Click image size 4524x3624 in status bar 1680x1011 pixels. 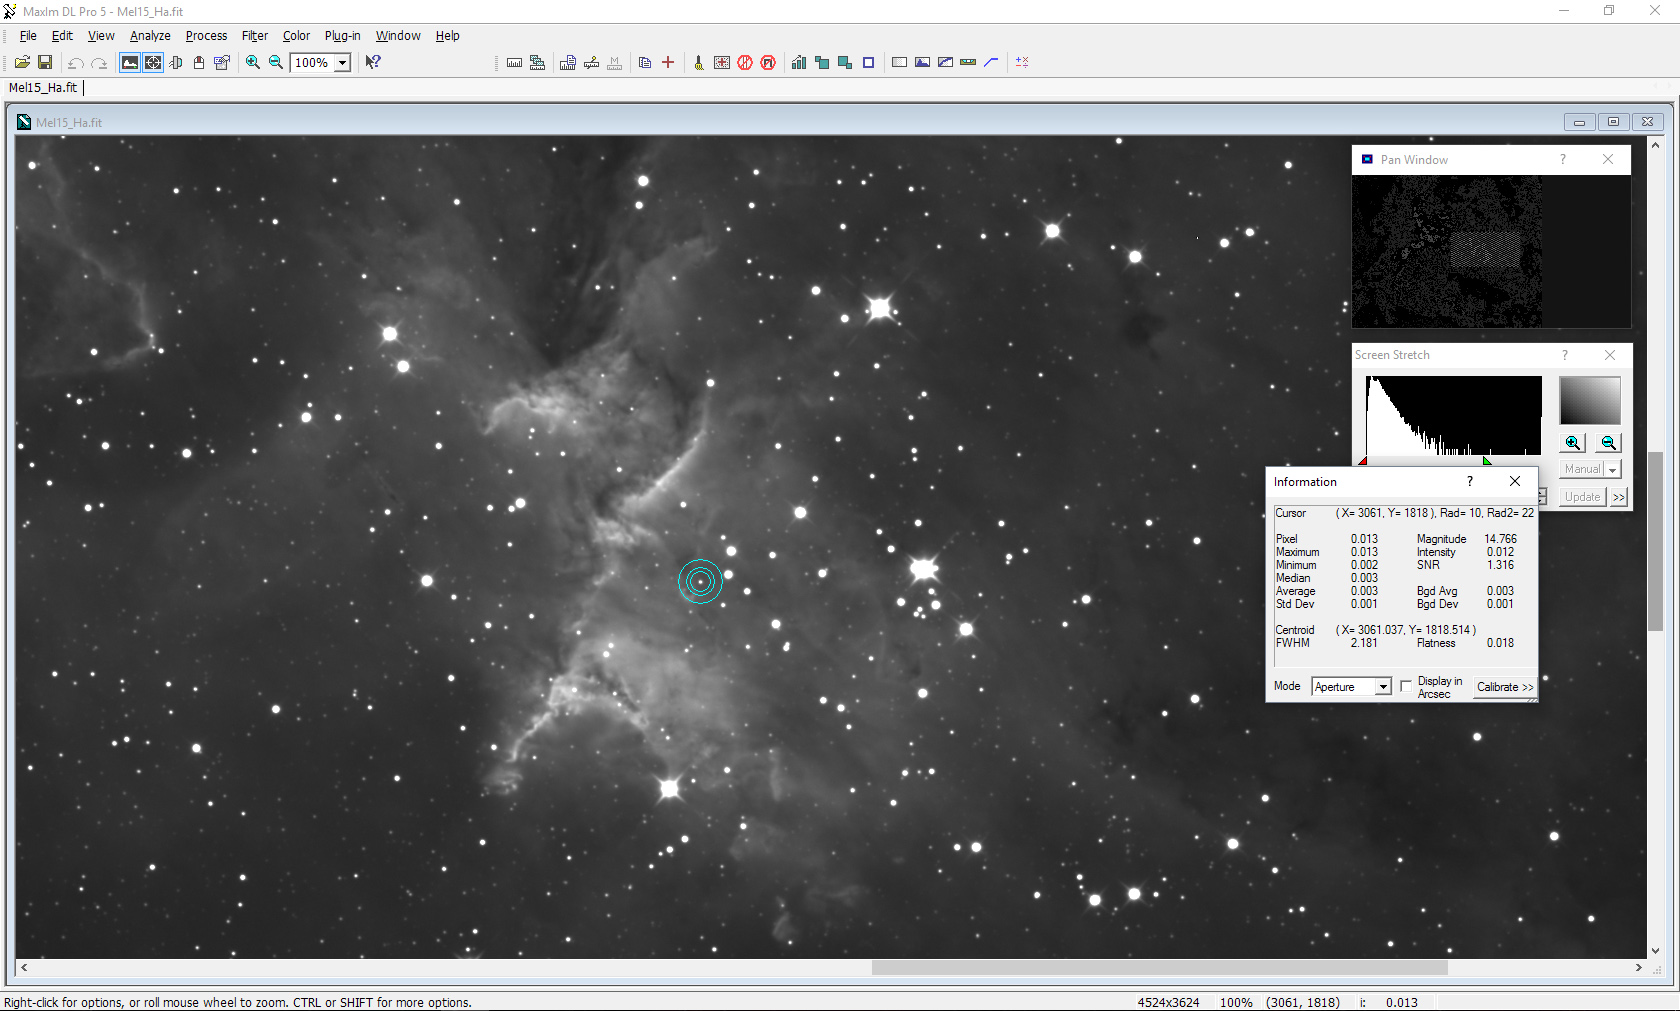coord(1168,1002)
